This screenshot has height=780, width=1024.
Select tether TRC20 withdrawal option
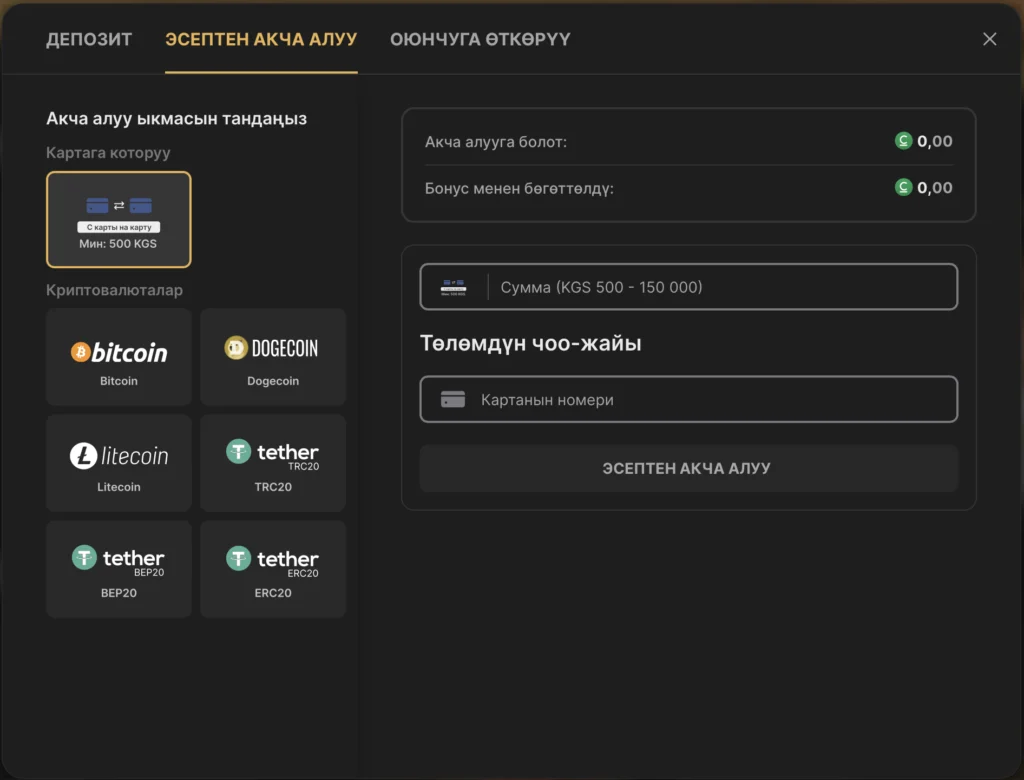(273, 463)
